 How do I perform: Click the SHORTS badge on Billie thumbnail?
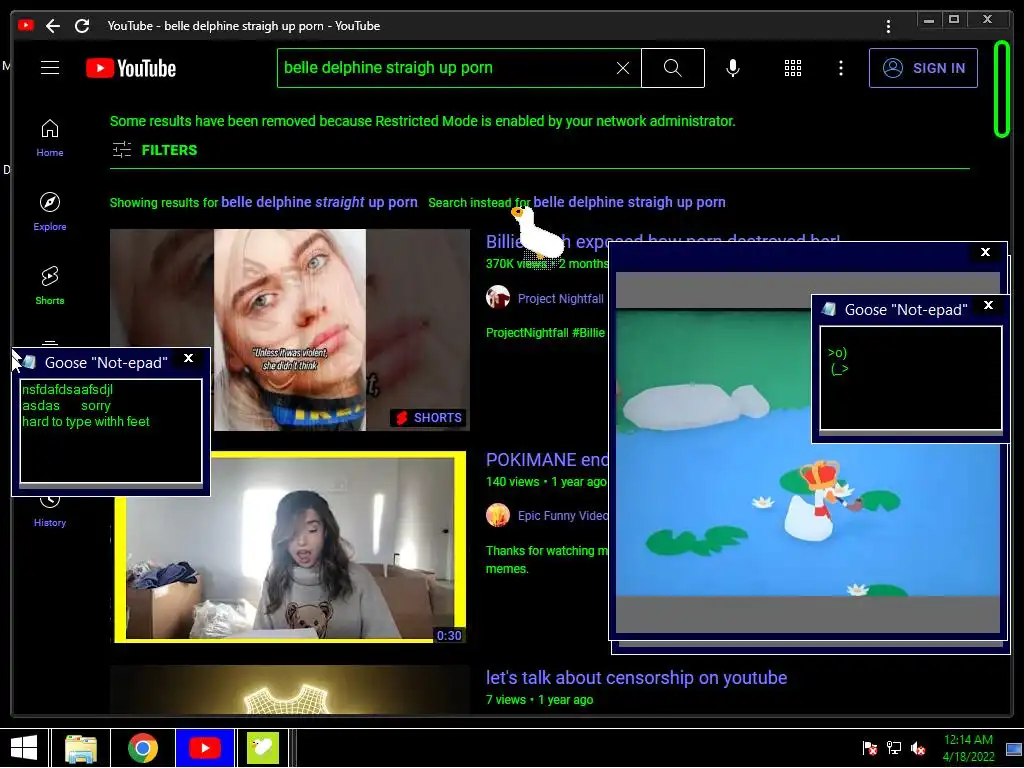tap(428, 418)
